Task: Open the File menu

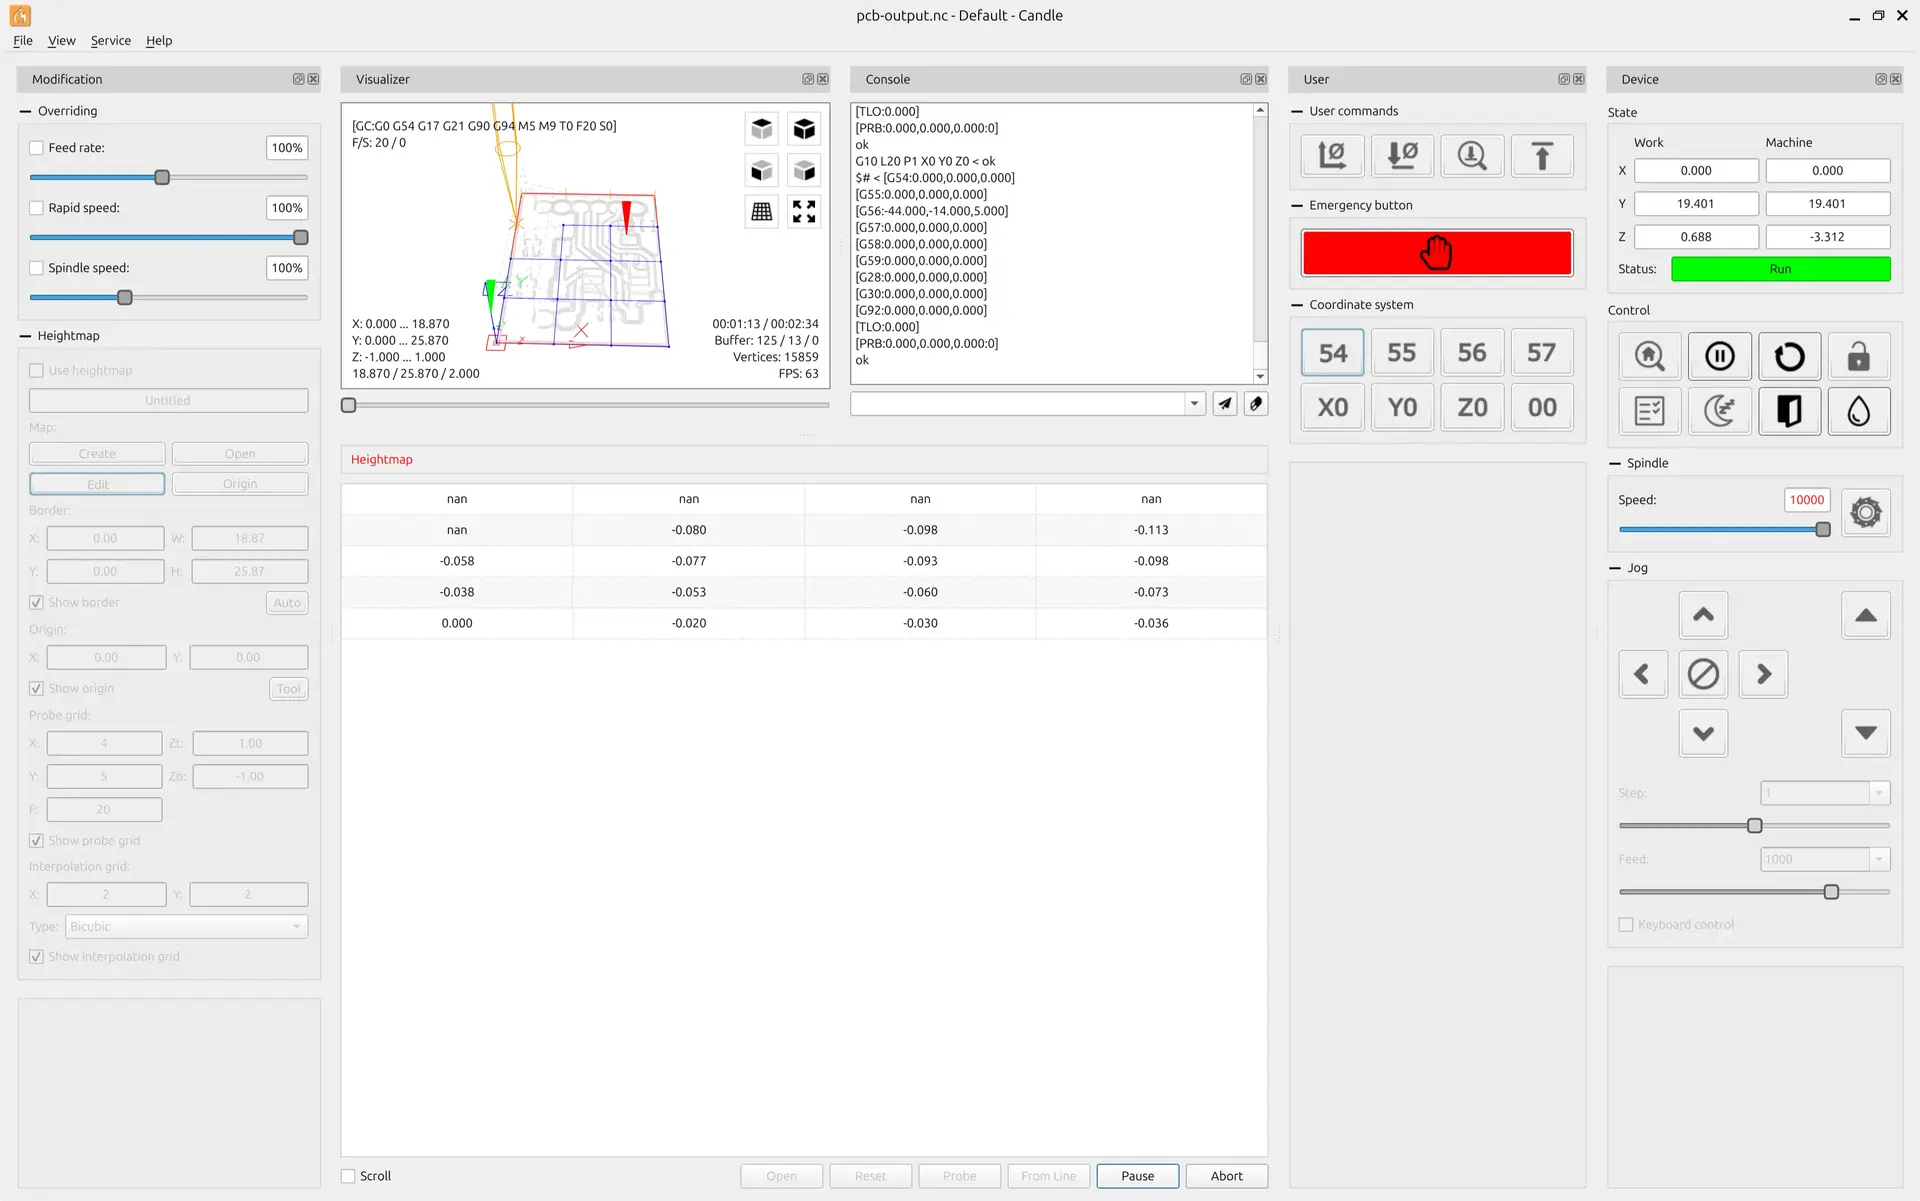Action: pos(22,40)
